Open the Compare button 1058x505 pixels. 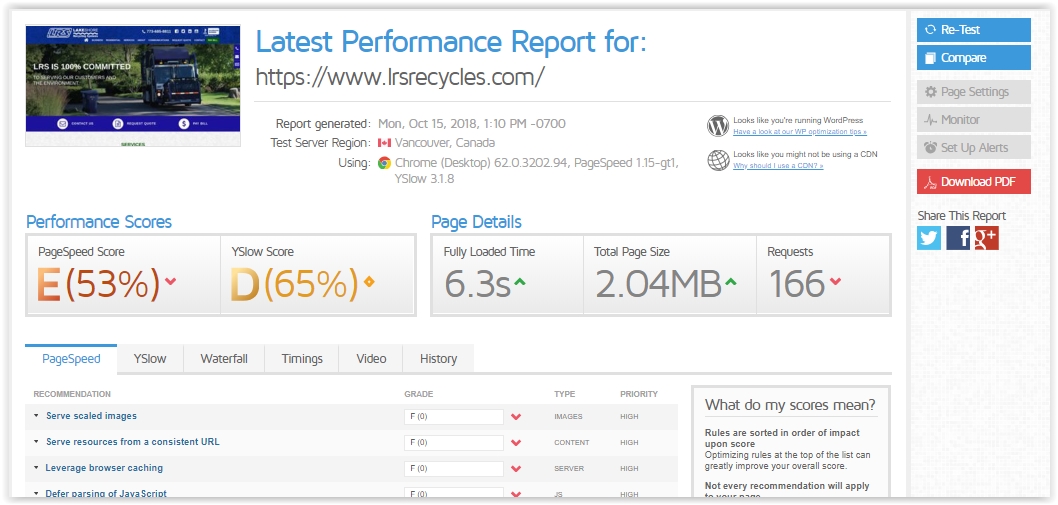coord(973,57)
